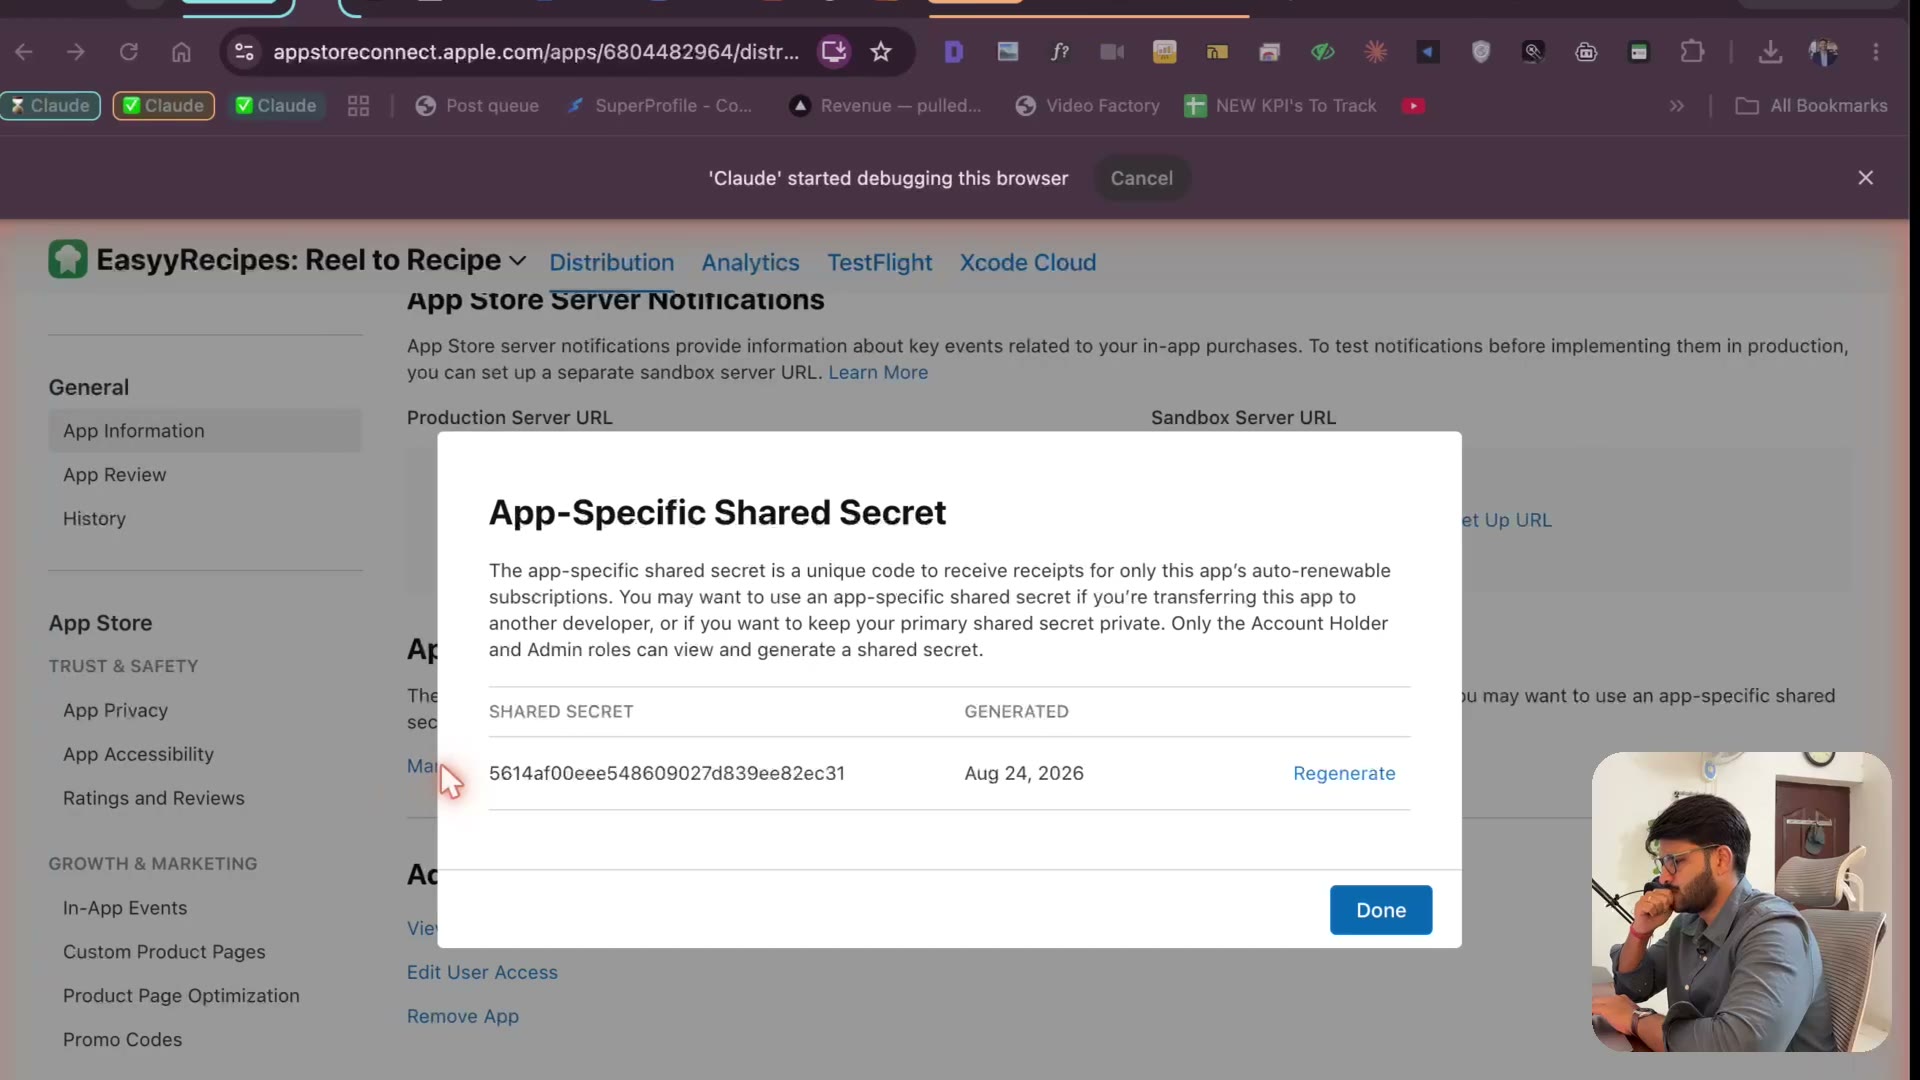Click the generated date Aug 24, 2026

[x=1024, y=773]
